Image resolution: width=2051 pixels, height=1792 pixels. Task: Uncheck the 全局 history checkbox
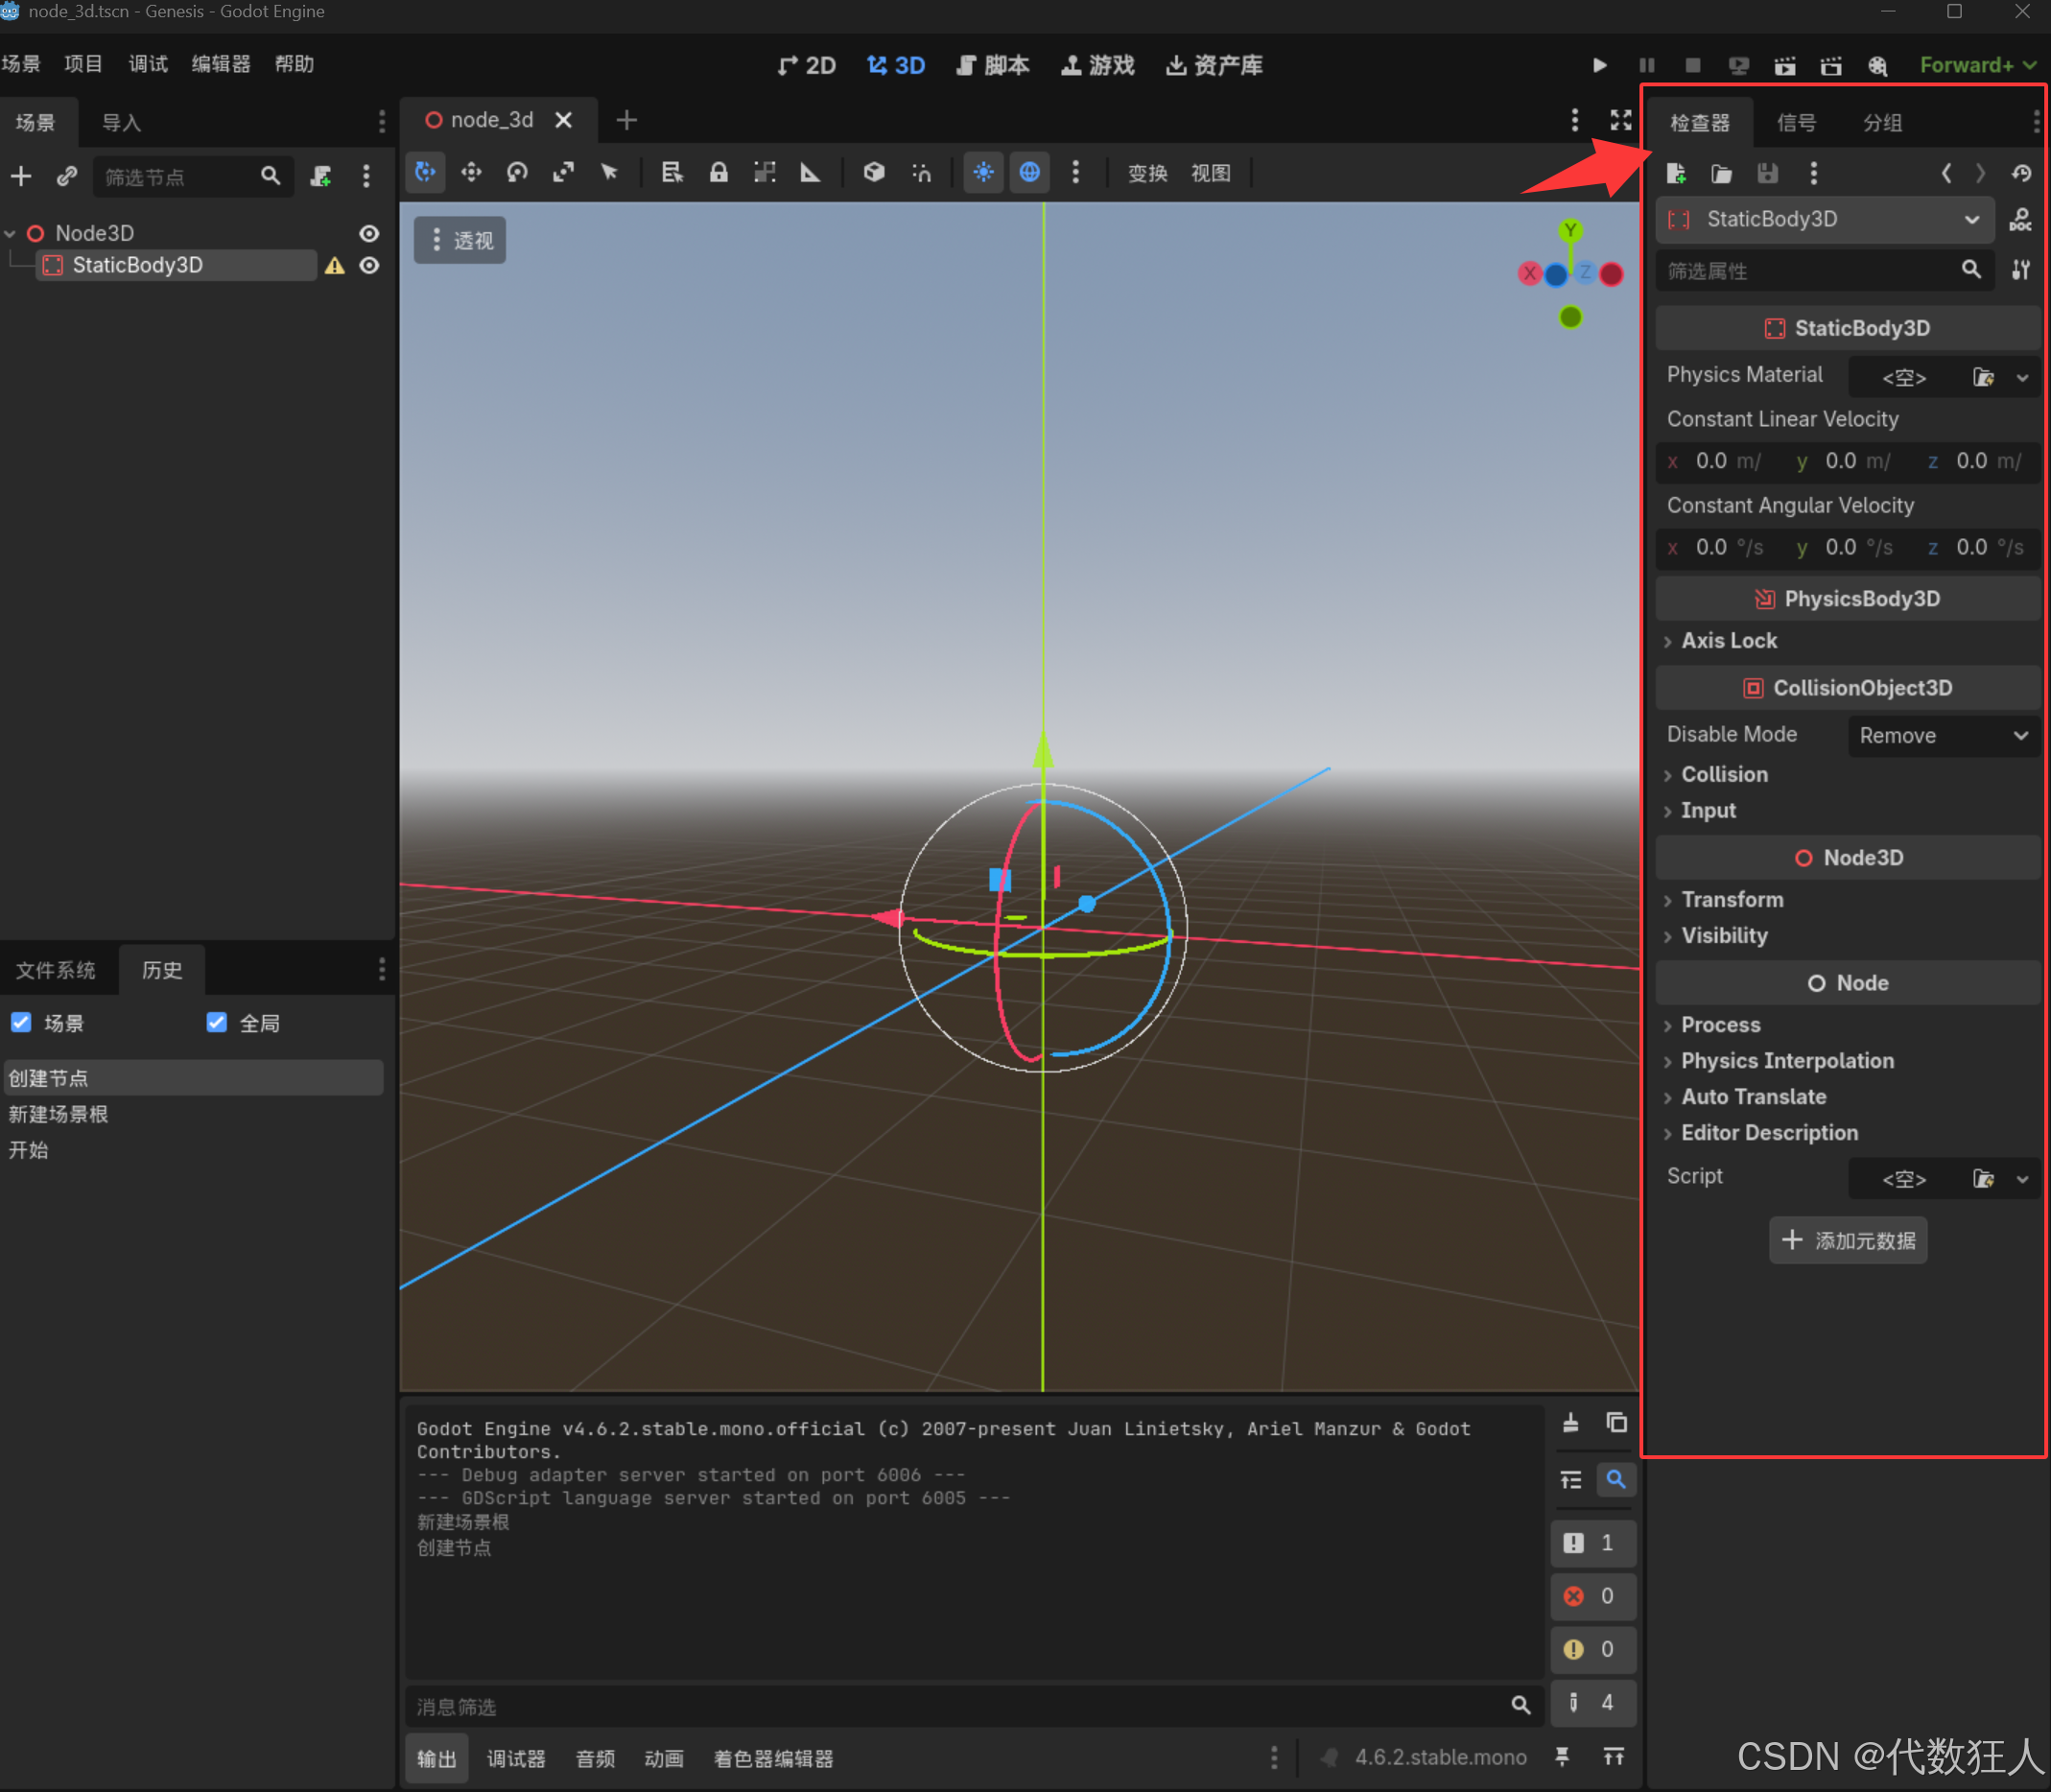[x=216, y=1022]
